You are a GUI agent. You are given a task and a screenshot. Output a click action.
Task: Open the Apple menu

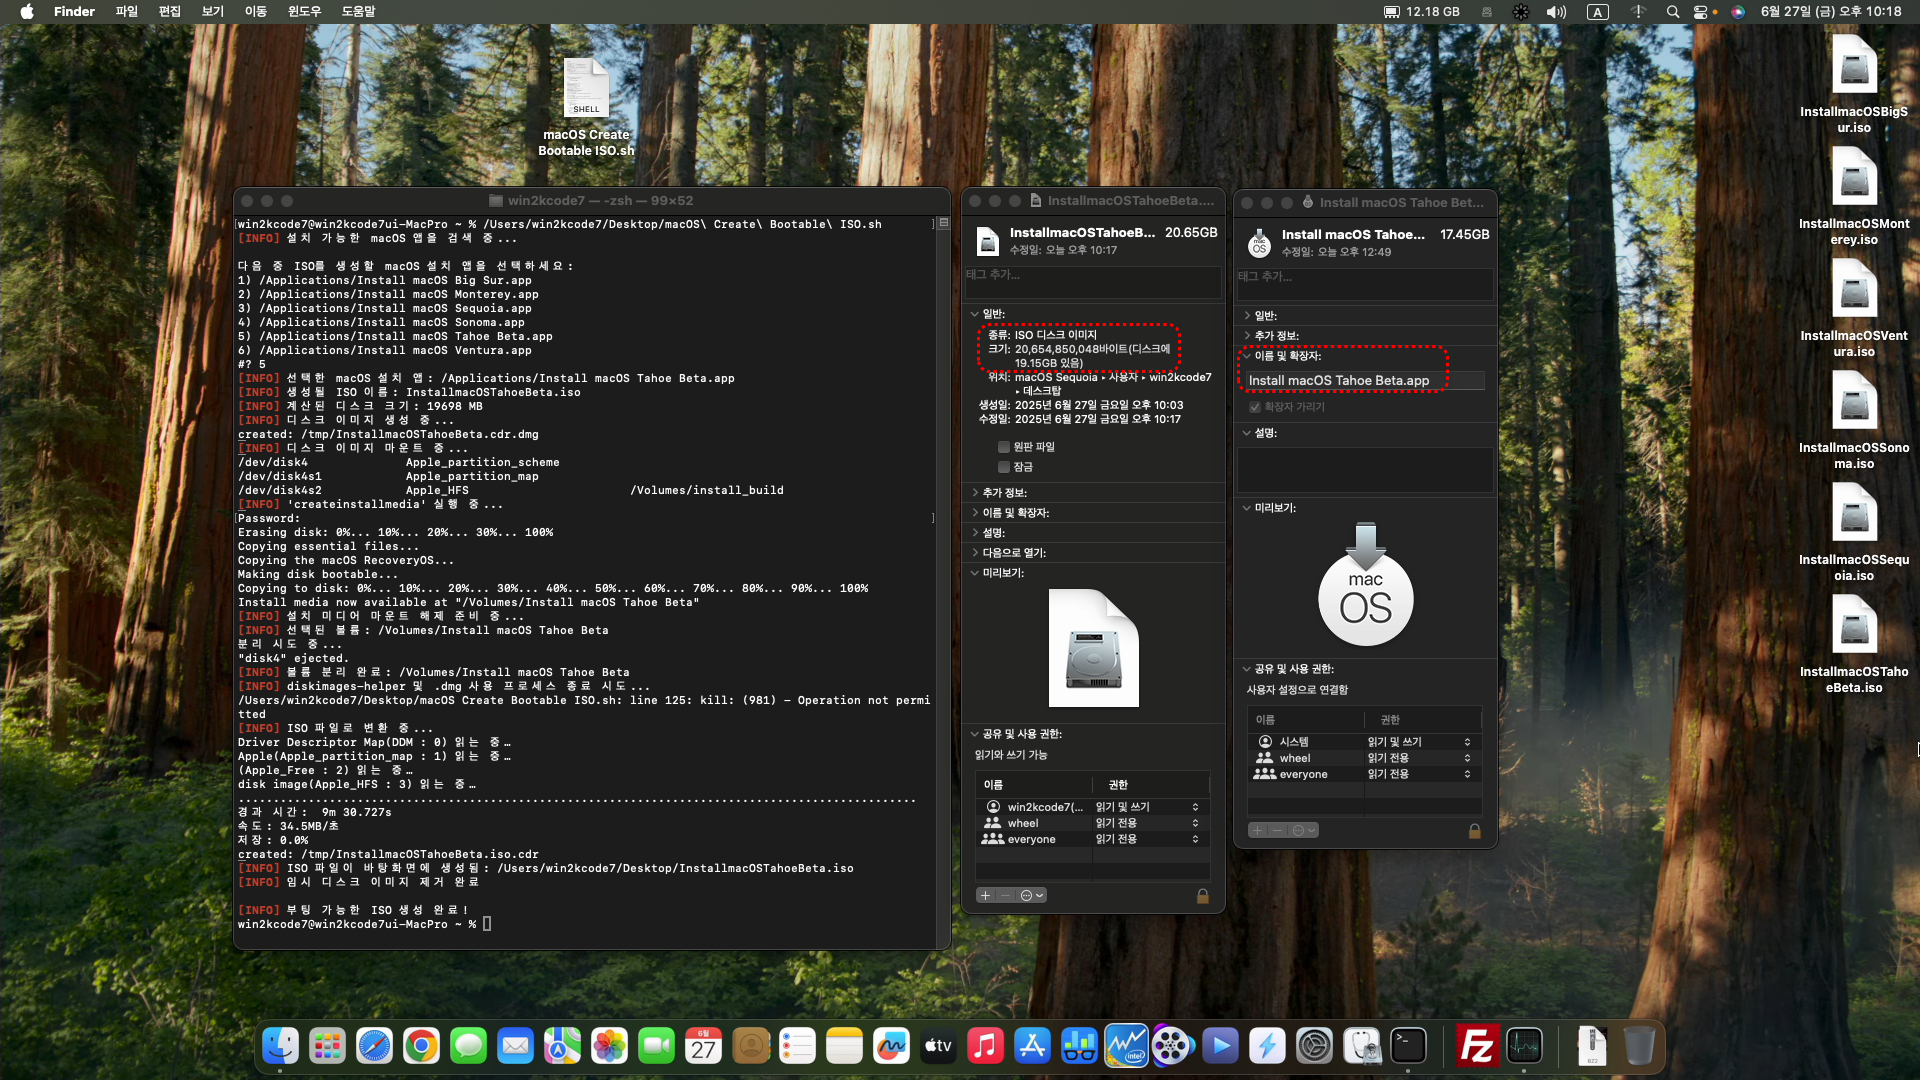point(27,12)
